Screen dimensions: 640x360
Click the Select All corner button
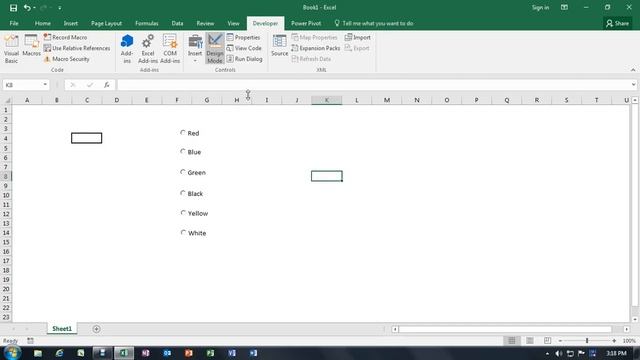7,100
